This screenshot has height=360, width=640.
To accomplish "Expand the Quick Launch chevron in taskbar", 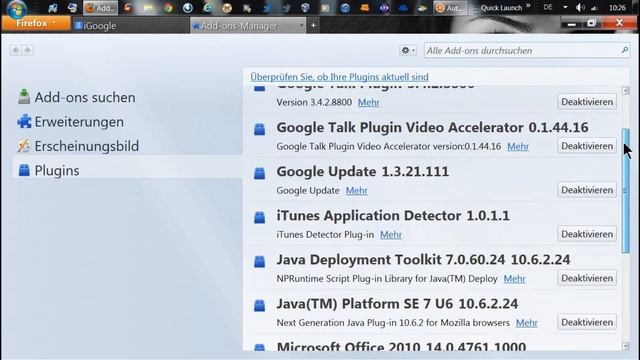I will click(x=528, y=6).
